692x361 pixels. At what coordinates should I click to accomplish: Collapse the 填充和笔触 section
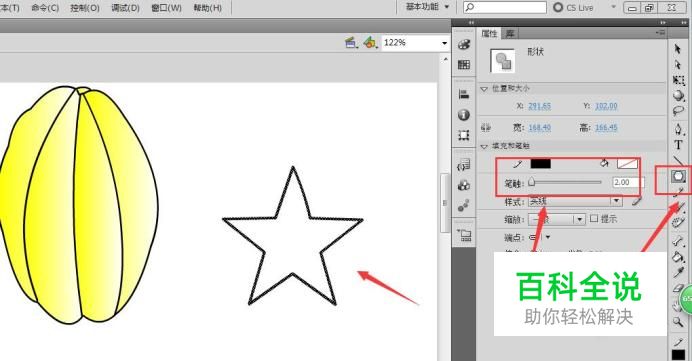click(484, 146)
